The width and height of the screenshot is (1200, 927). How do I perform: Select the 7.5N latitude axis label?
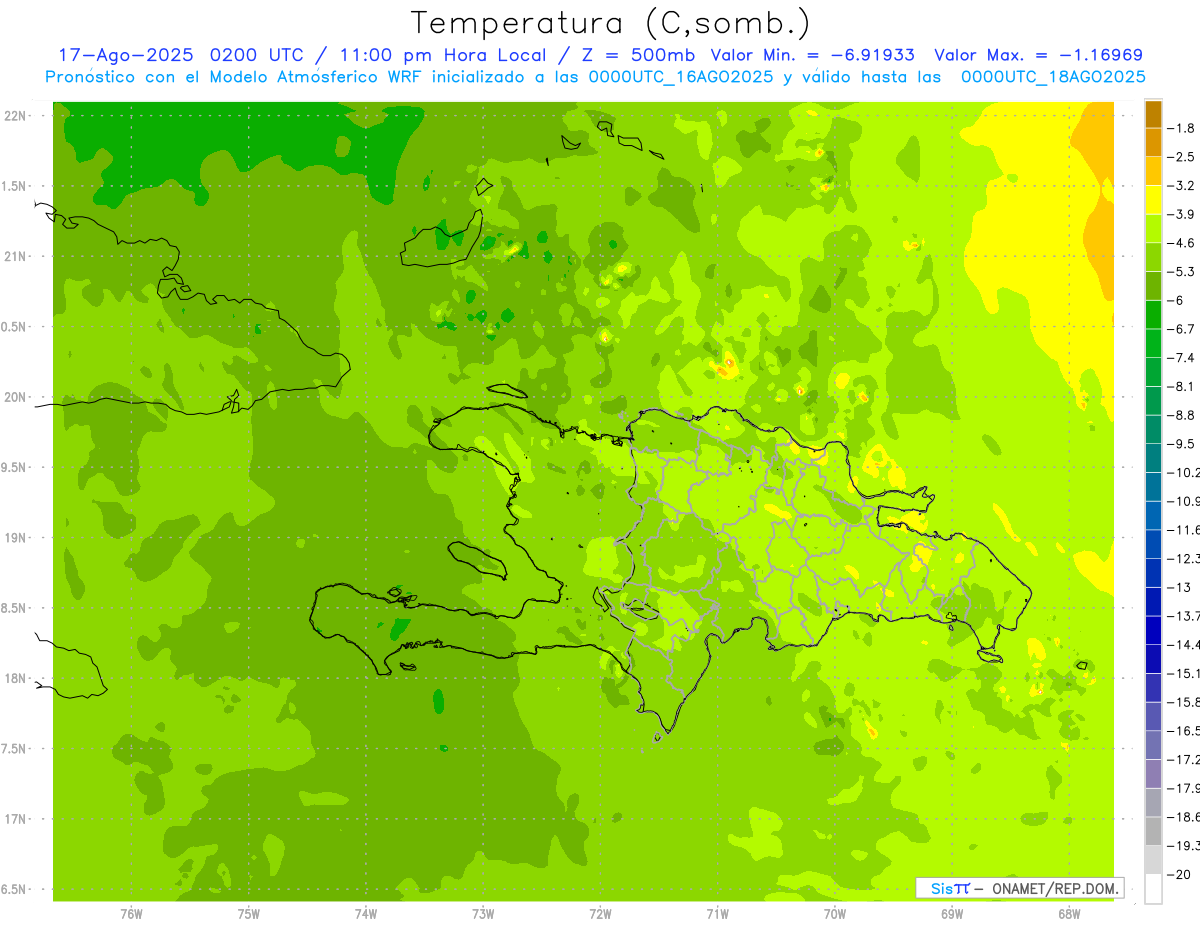(15, 749)
